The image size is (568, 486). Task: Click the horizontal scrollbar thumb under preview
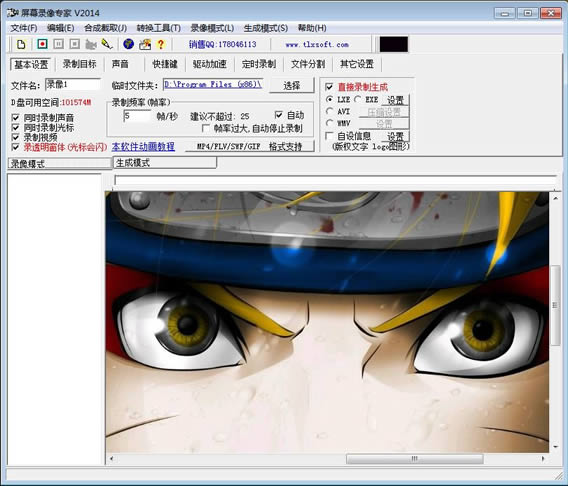tap(414, 458)
